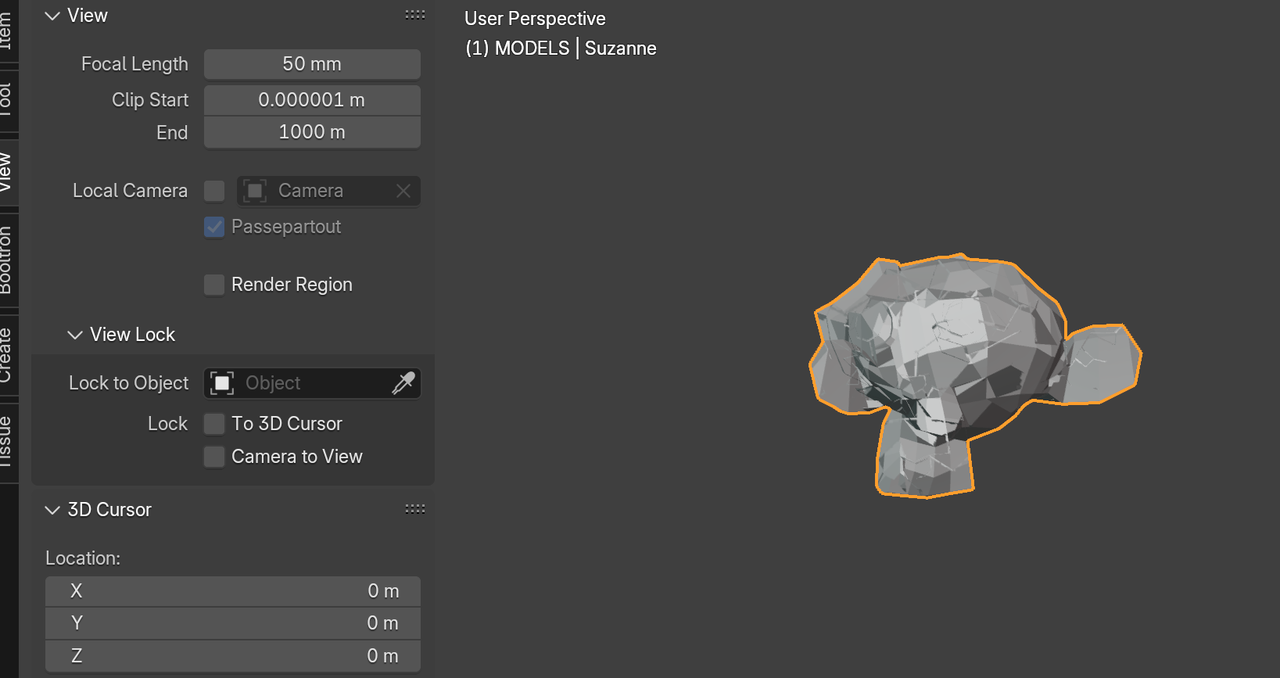This screenshot has height=678, width=1280.
Task: Click the clip End 1000 m field
Action: tap(312, 132)
